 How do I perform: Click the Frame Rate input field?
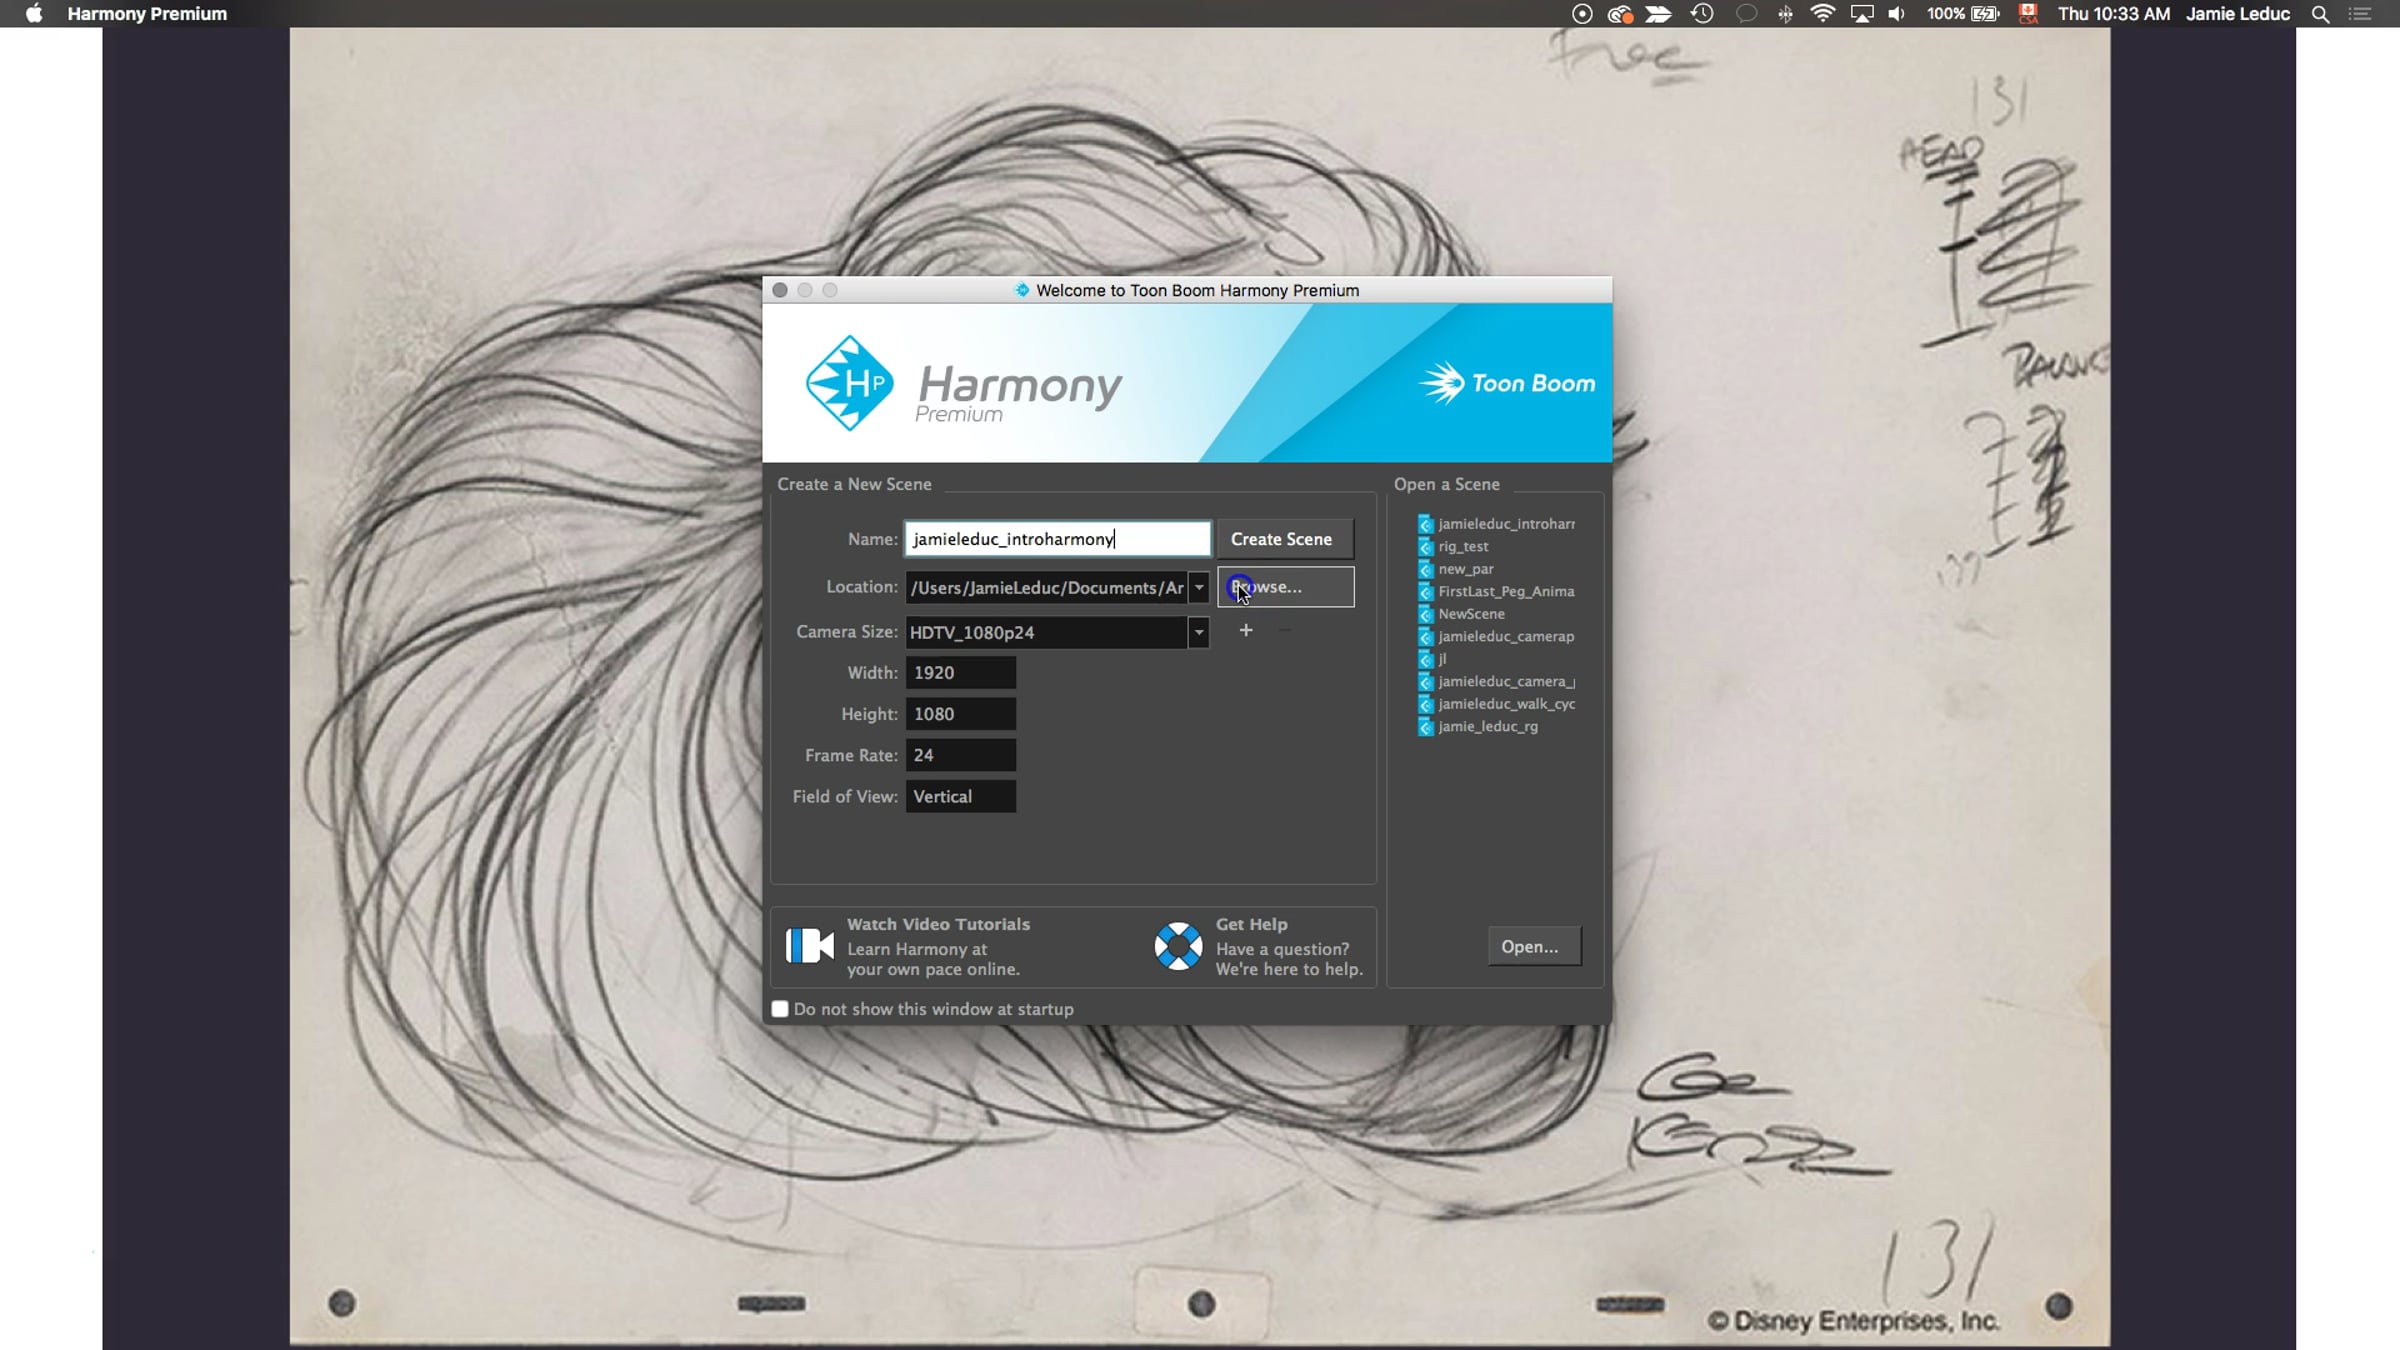pos(960,755)
